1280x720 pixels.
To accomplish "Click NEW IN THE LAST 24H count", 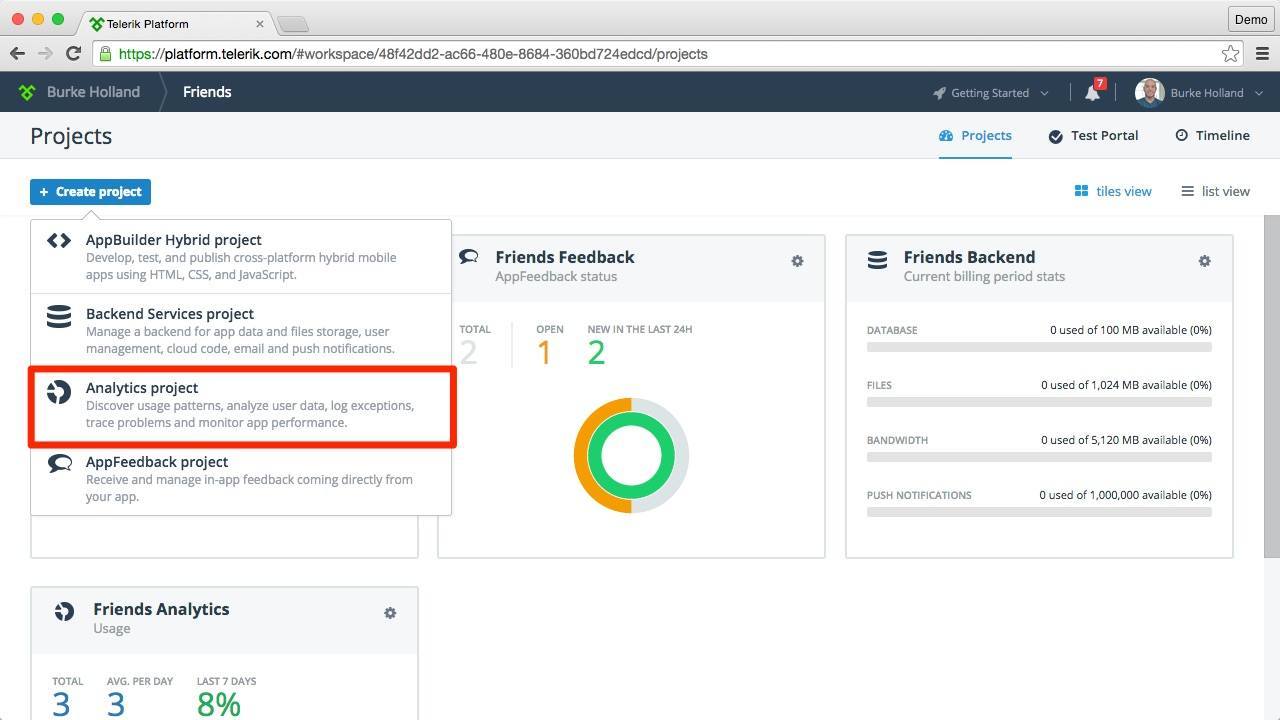I will pos(596,352).
